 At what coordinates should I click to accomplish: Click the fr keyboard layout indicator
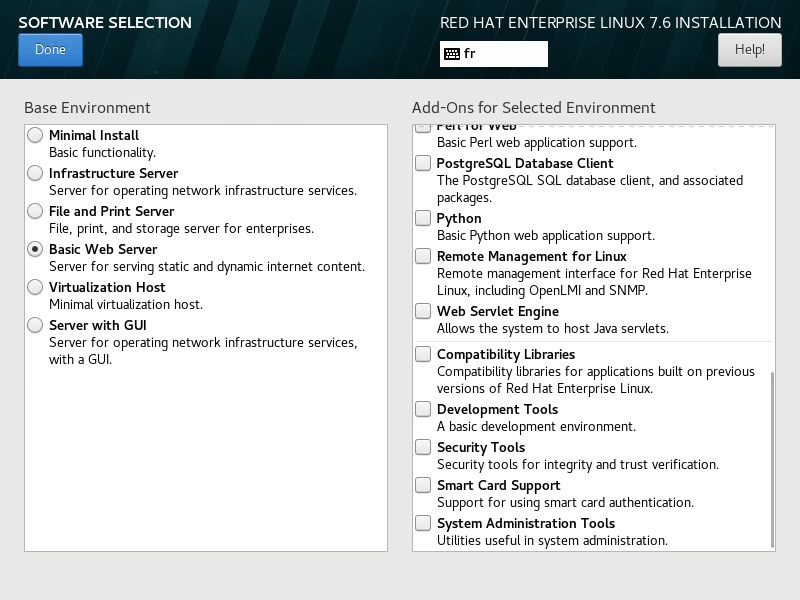point(493,54)
